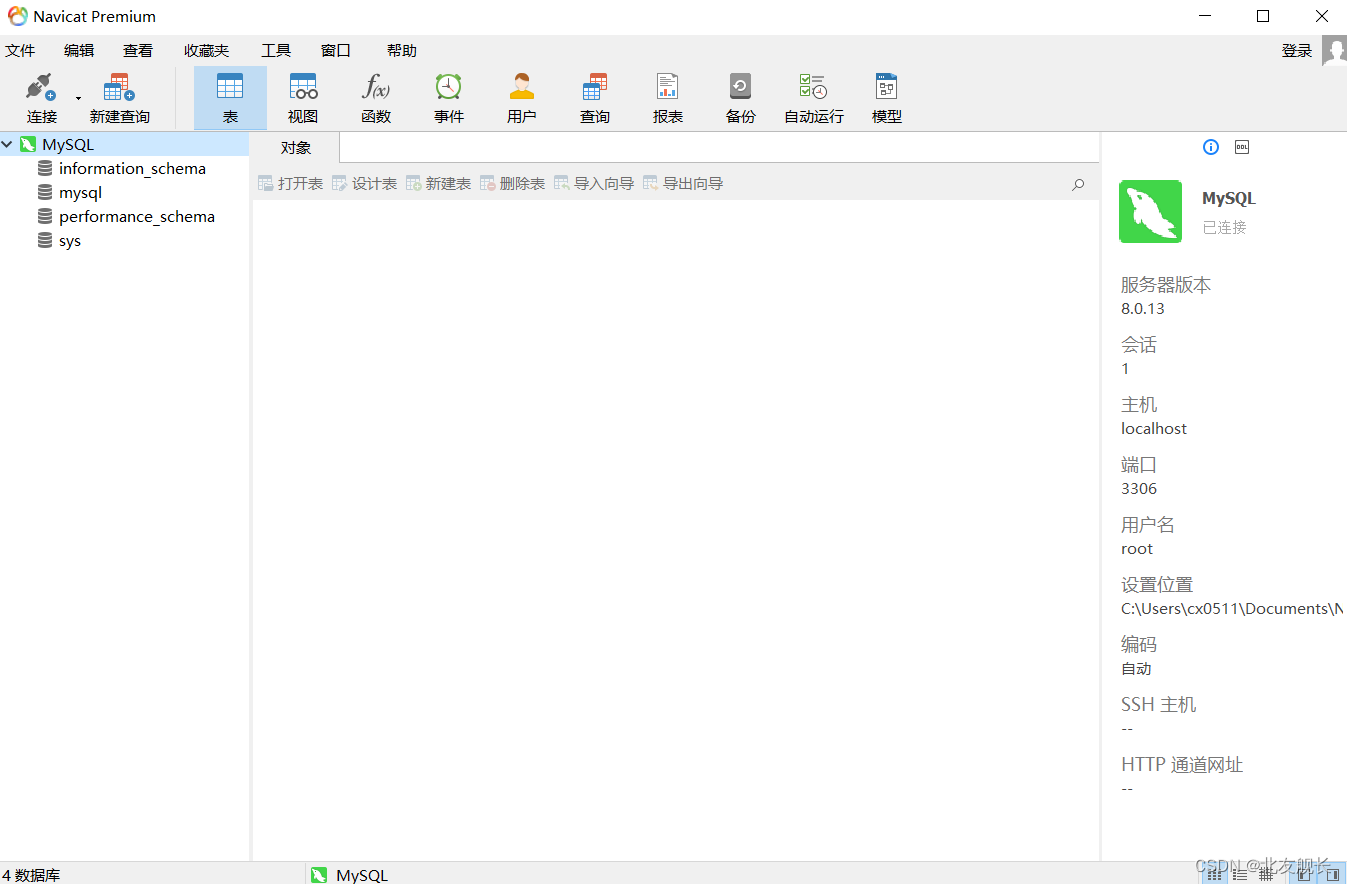Select the MySQL connection in tree
This screenshot has height=884, width=1347.
(x=68, y=145)
